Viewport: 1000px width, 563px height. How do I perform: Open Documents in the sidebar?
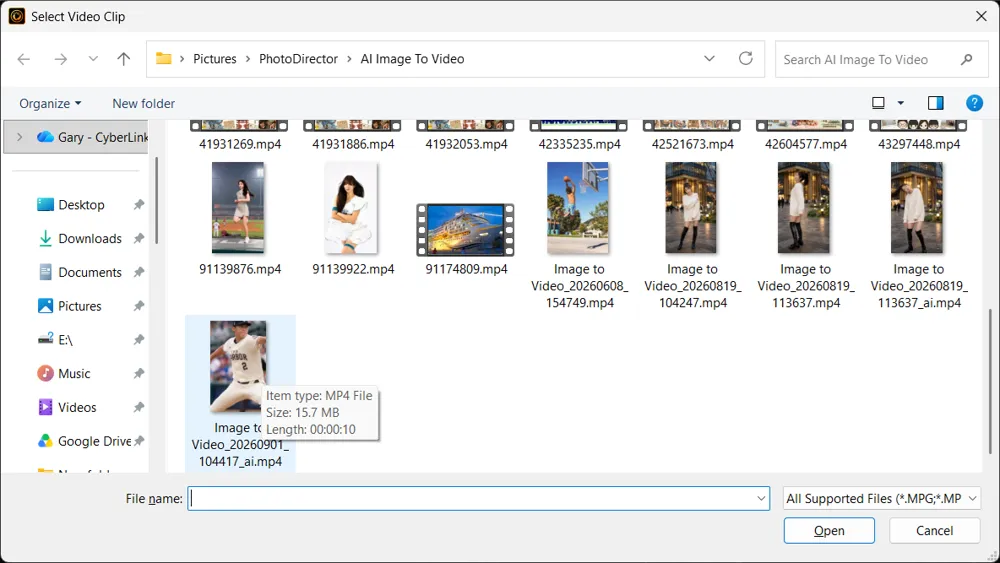click(89, 272)
